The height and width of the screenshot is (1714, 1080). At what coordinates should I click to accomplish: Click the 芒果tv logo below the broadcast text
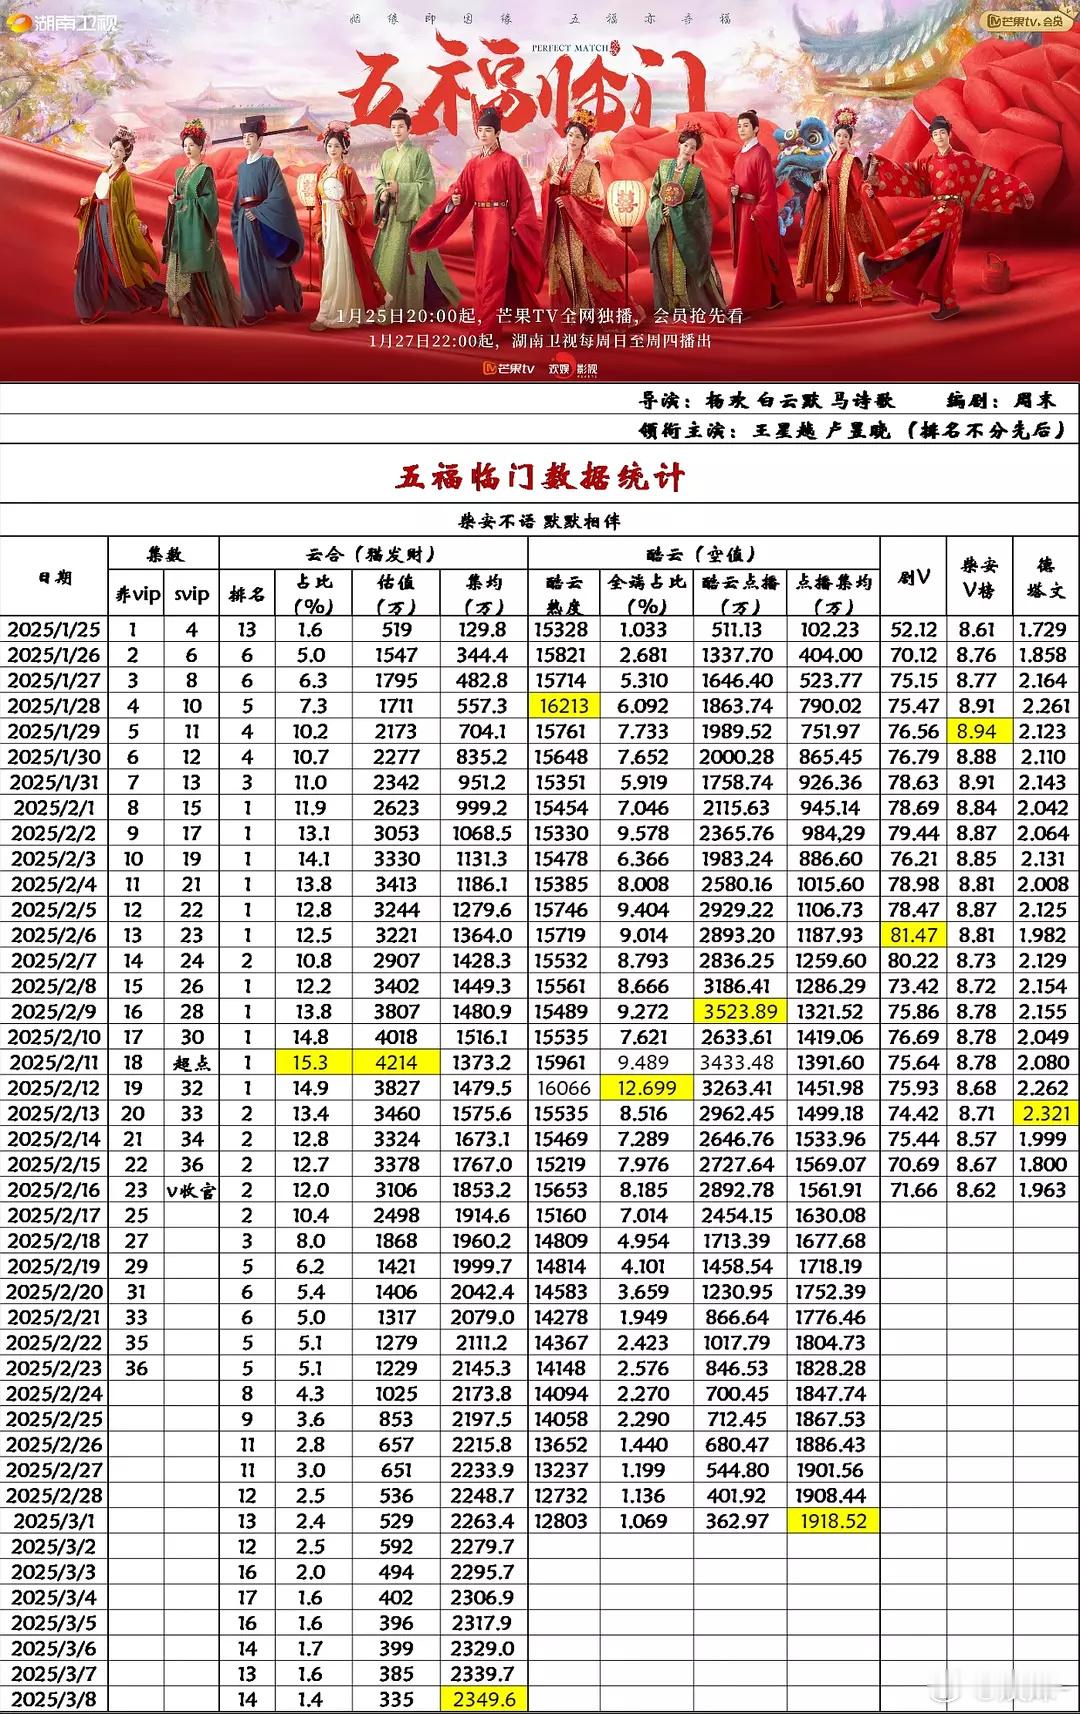509,368
